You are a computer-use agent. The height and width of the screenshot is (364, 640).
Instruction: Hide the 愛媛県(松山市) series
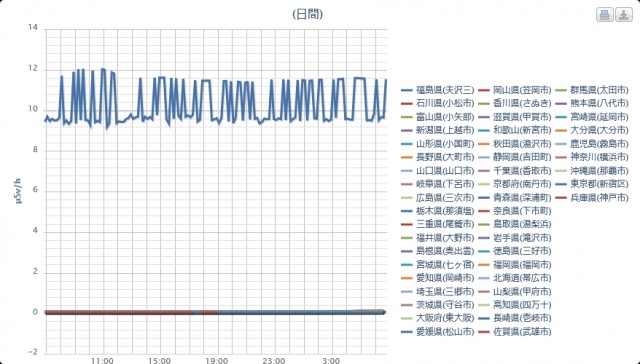pyautogui.click(x=438, y=332)
